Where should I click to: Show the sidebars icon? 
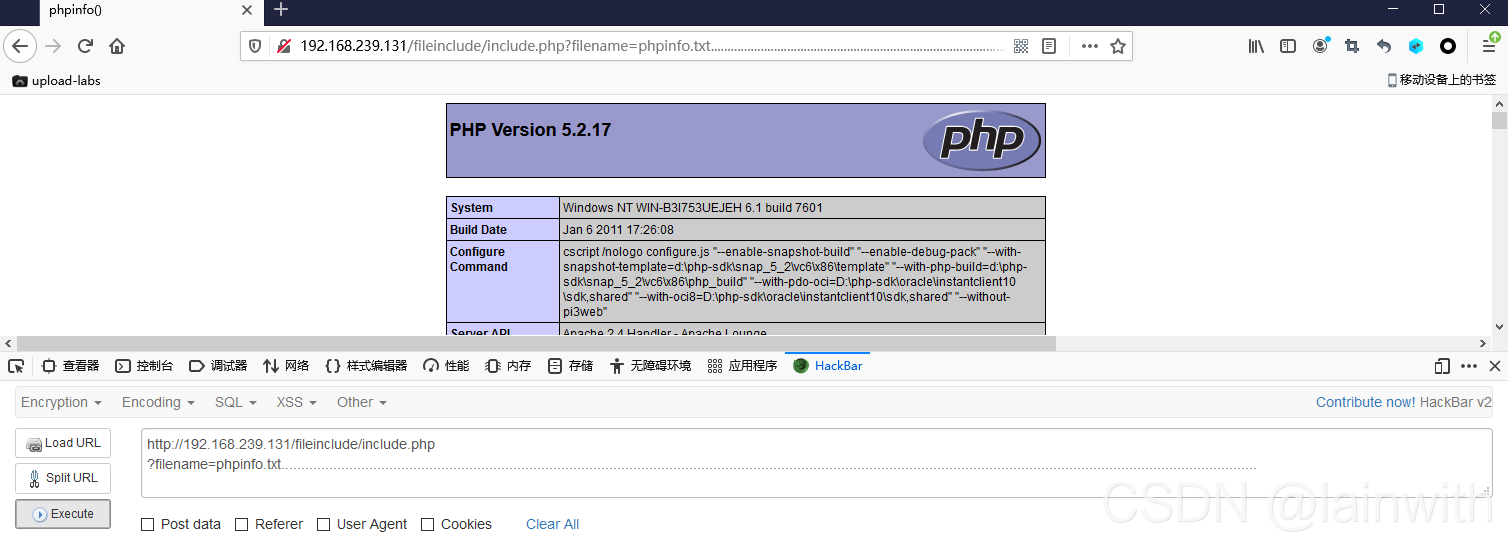1288,46
